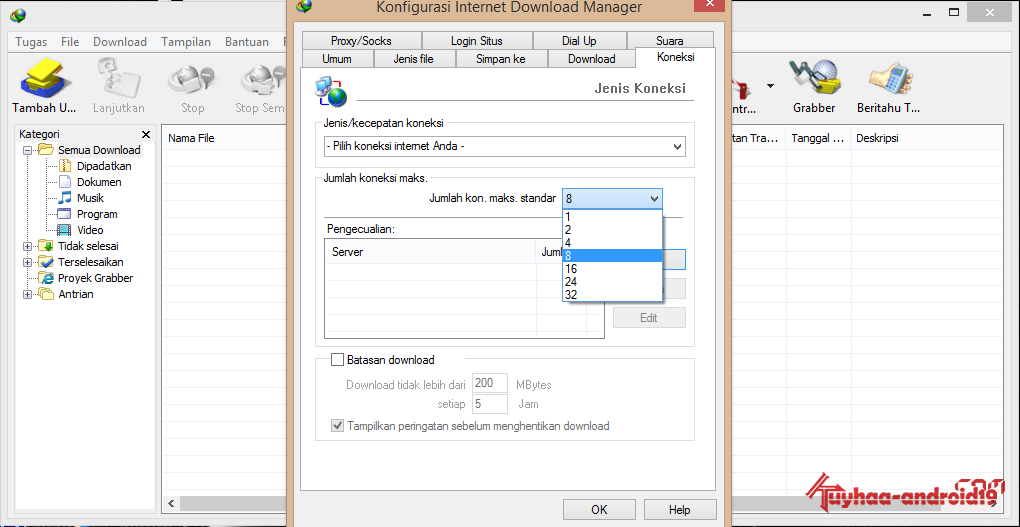Click the Antrian folder icon

[46, 294]
